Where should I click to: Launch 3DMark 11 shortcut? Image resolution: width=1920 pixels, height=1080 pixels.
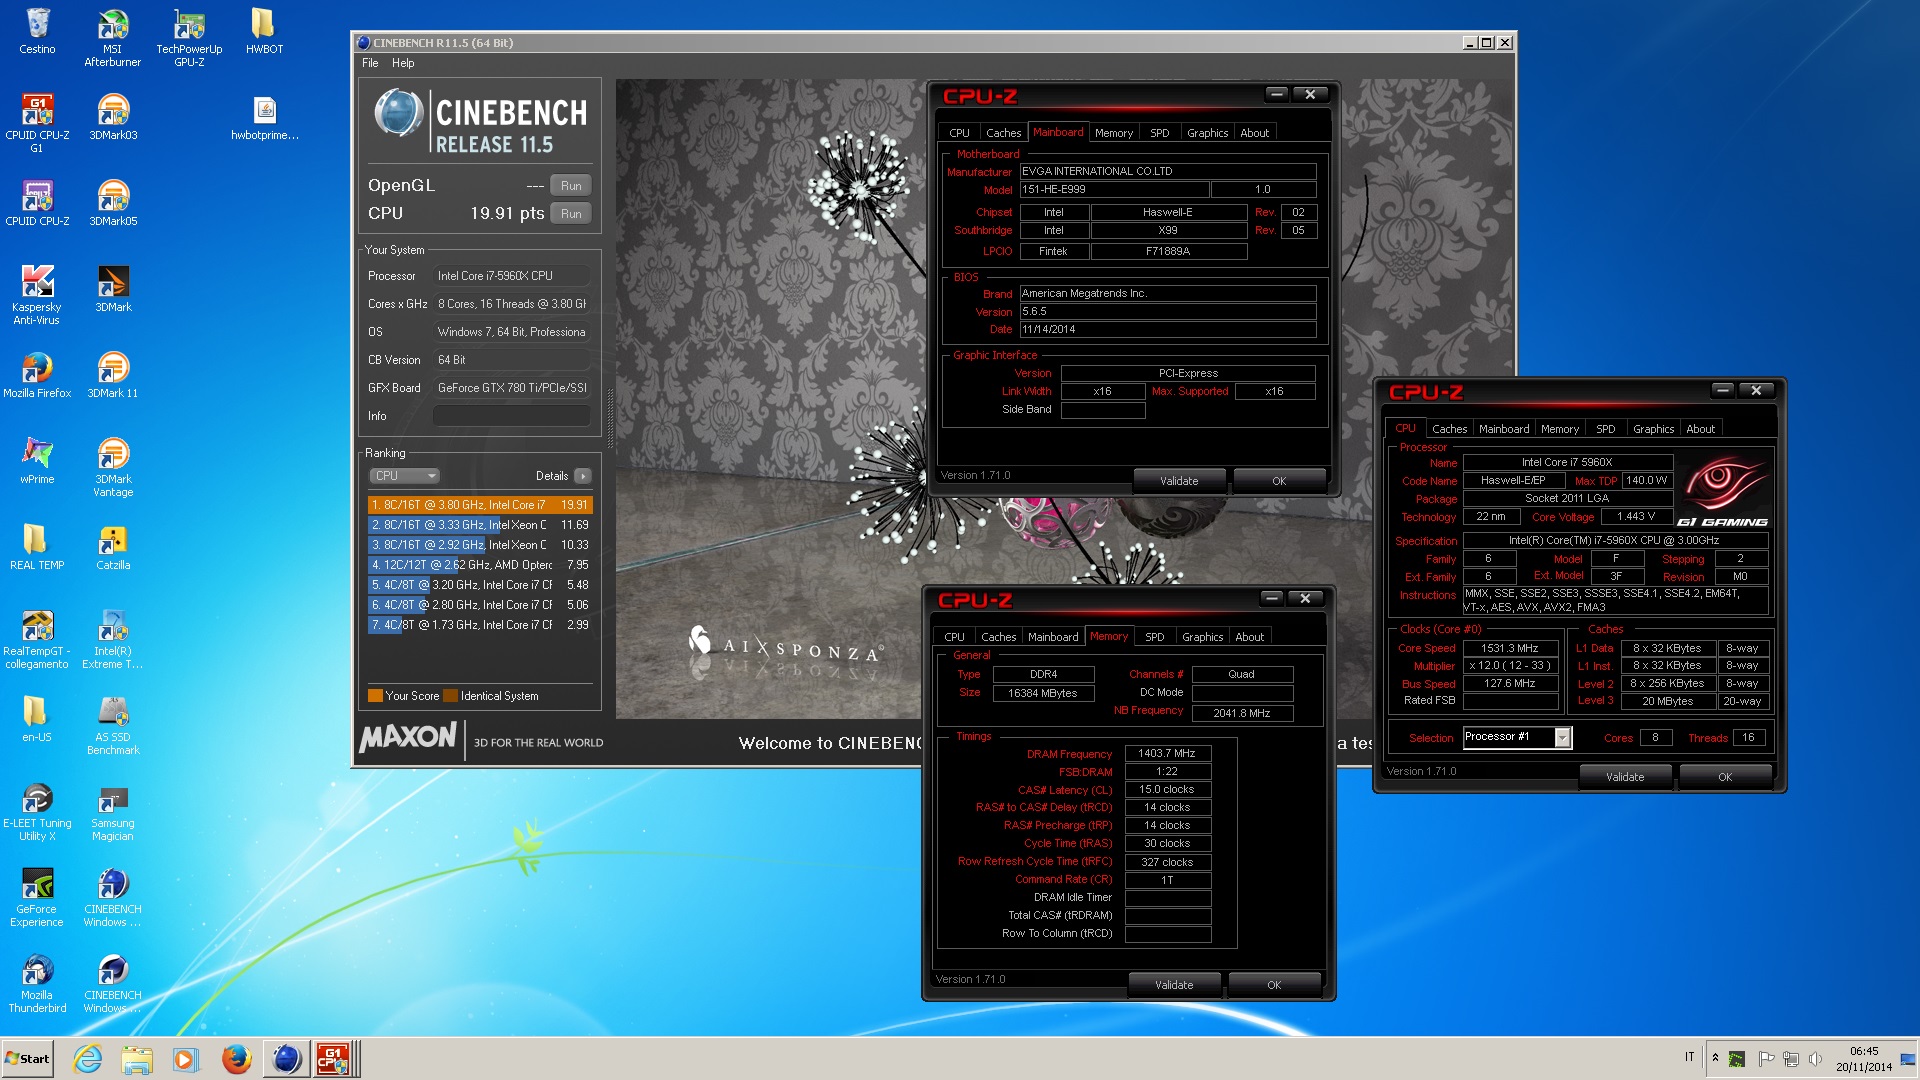(113, 376)
